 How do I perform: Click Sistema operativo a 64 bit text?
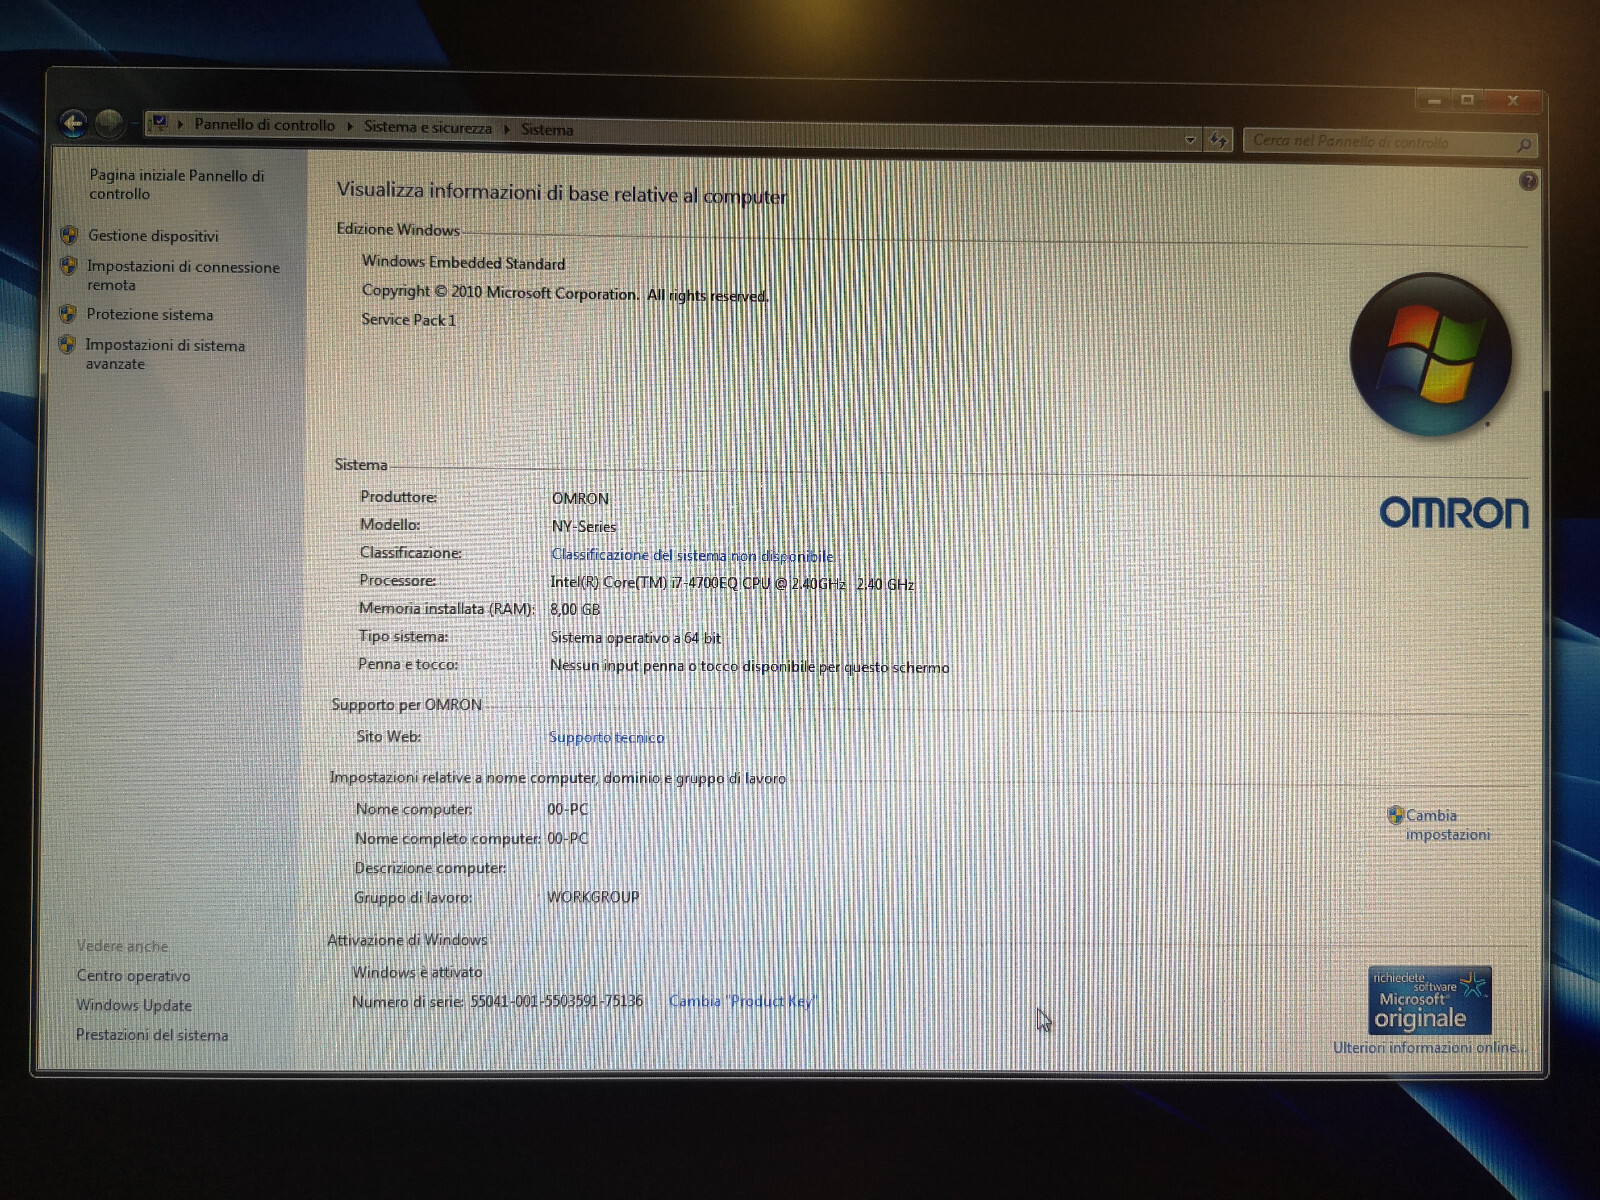[635, 637]
